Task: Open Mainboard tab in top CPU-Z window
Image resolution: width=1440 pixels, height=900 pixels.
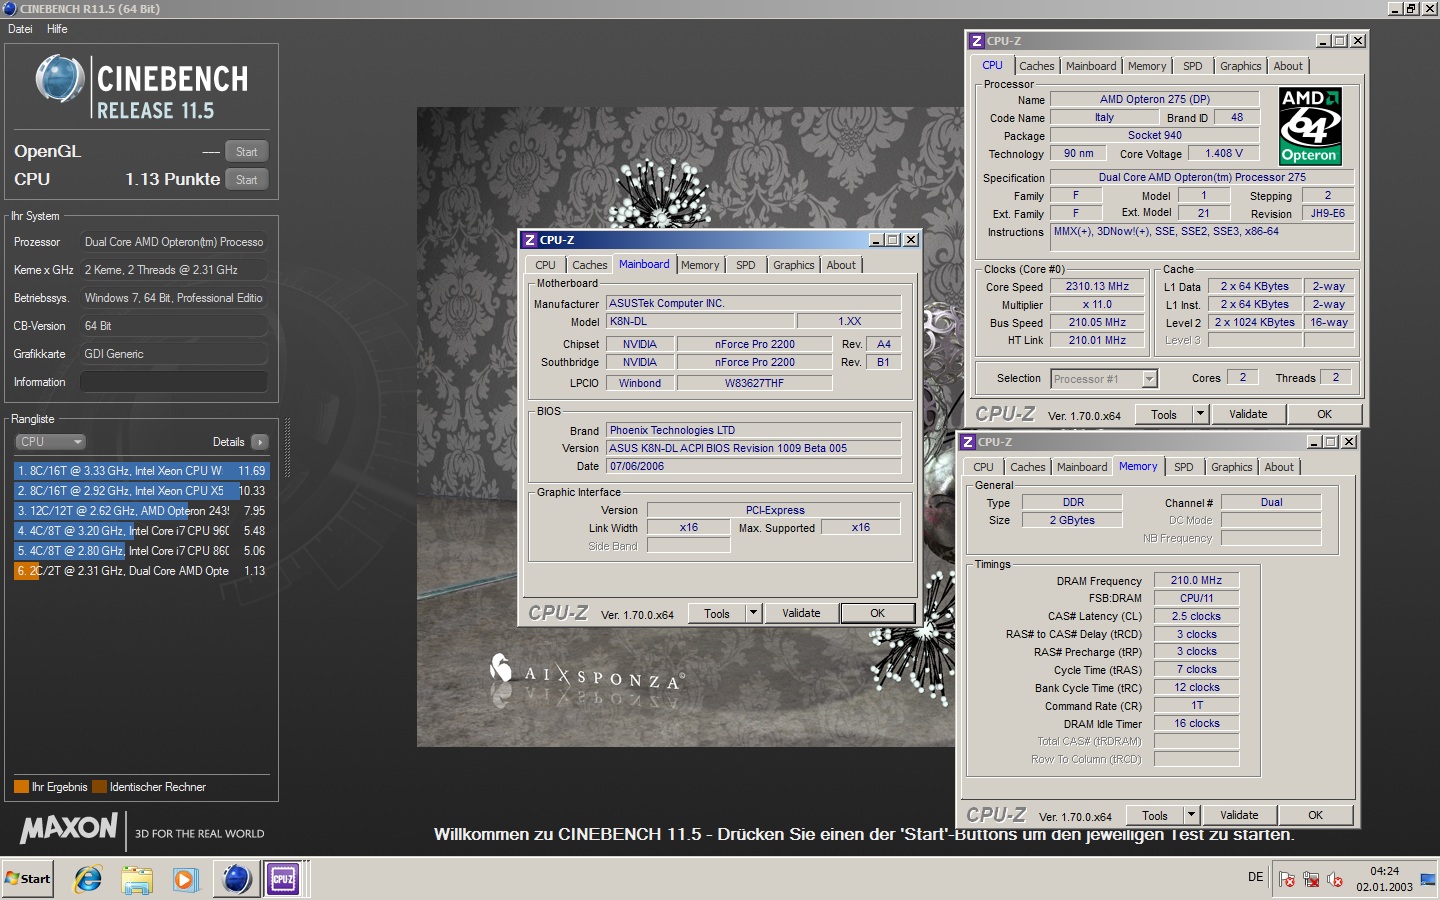Action: pos(1091,66)
